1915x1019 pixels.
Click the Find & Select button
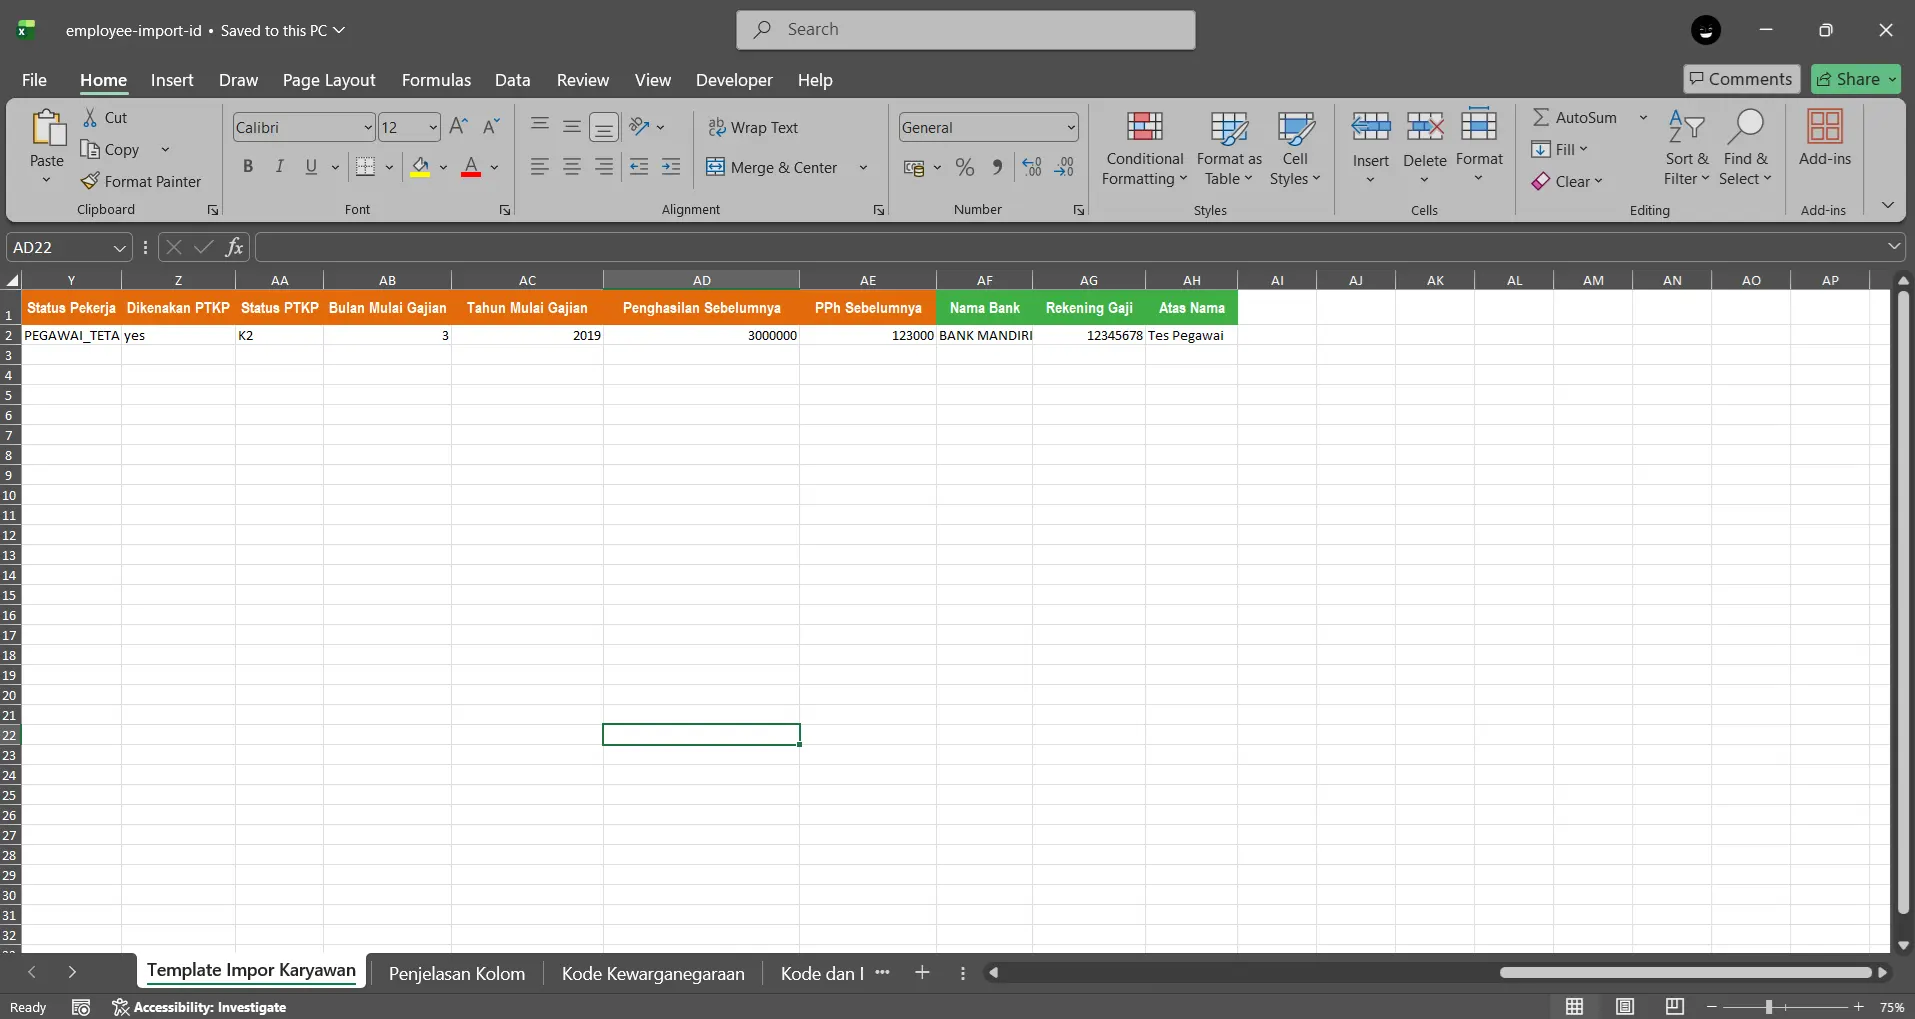[x=1747, y=147]
